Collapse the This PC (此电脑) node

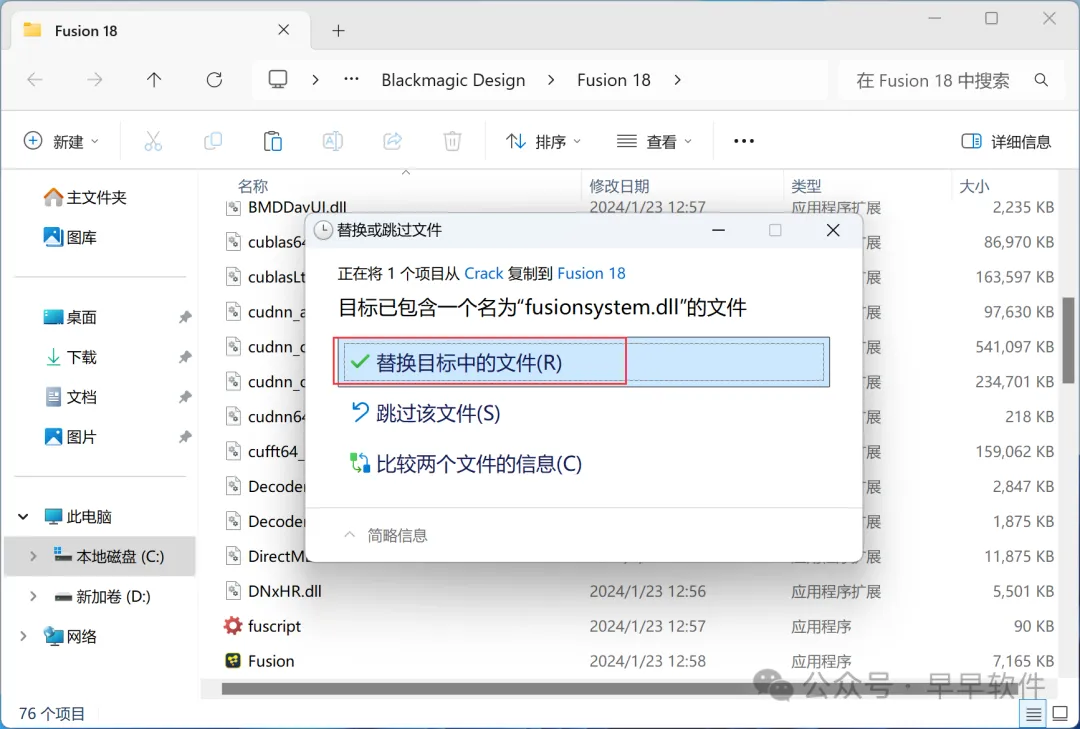pos(23,516)
